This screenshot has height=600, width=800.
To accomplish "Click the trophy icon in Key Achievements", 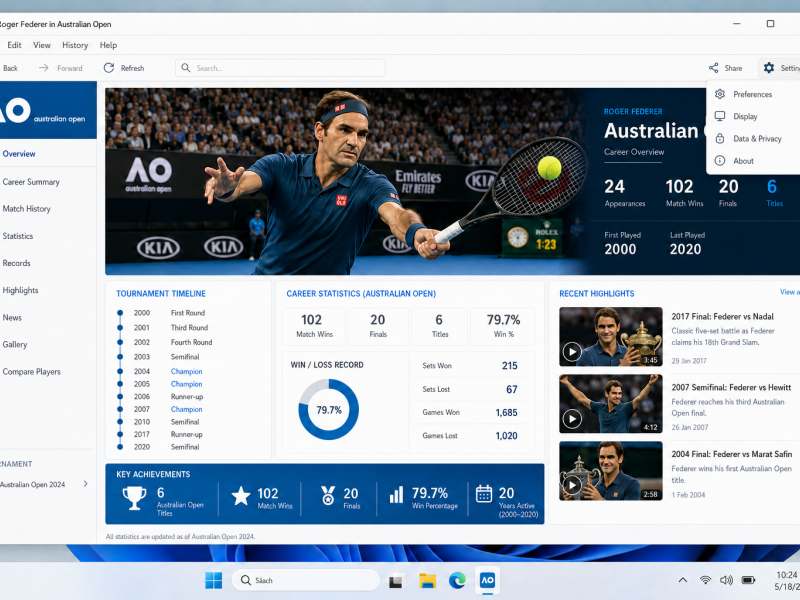I will click(134, 497).
